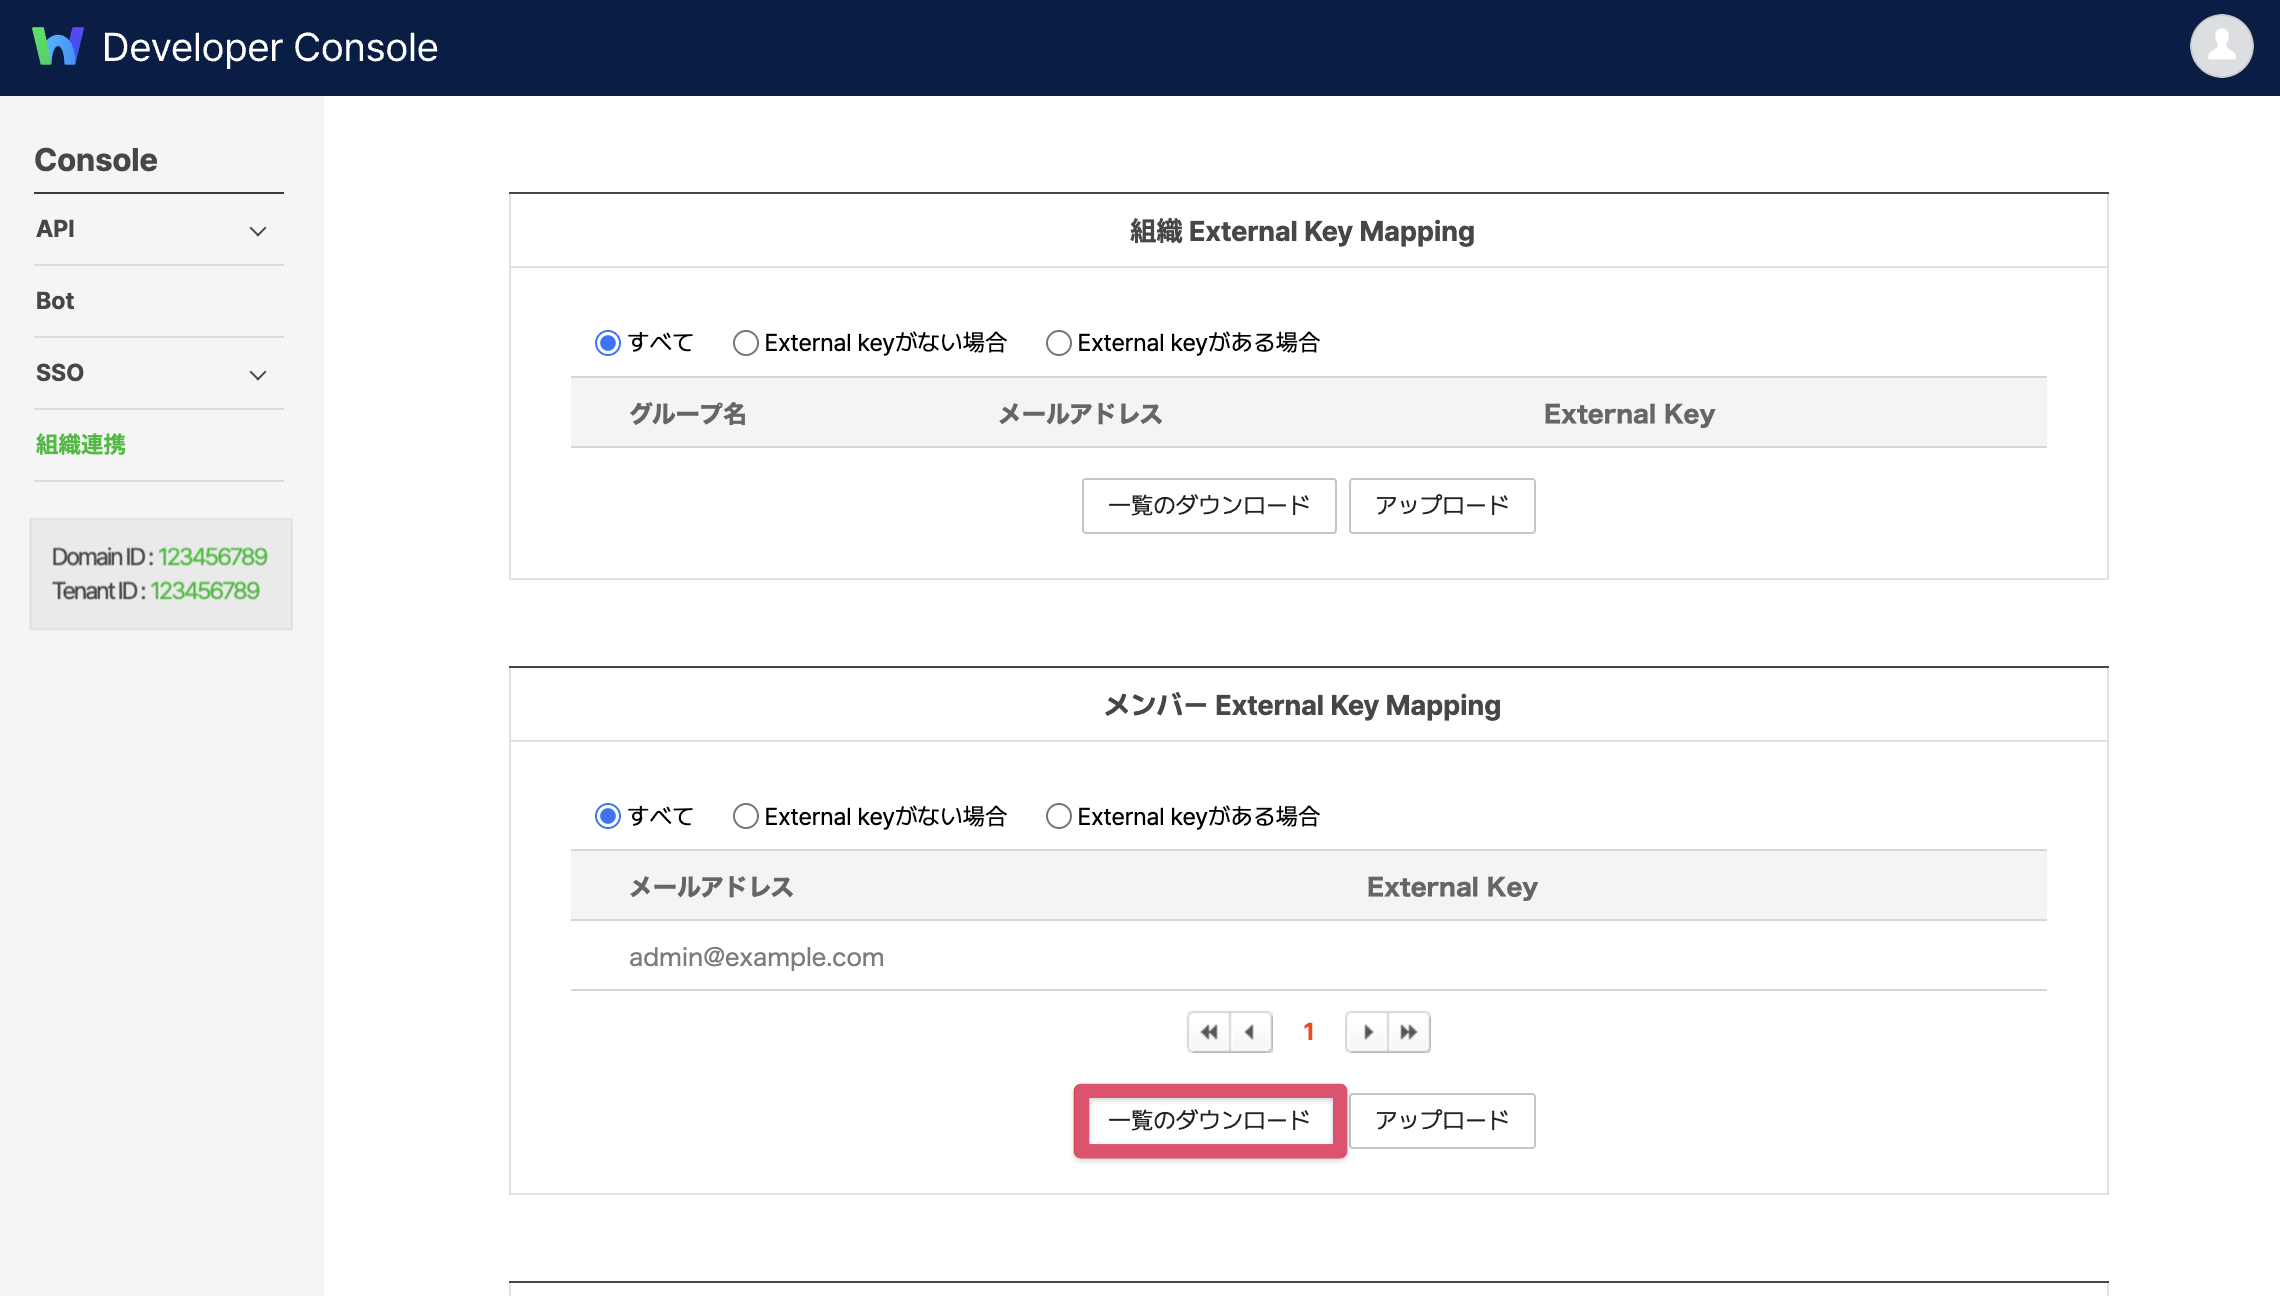Click メールアドレス header in メンバー table
Screen dimensions: 2280x1296
[x=711, y=887]
